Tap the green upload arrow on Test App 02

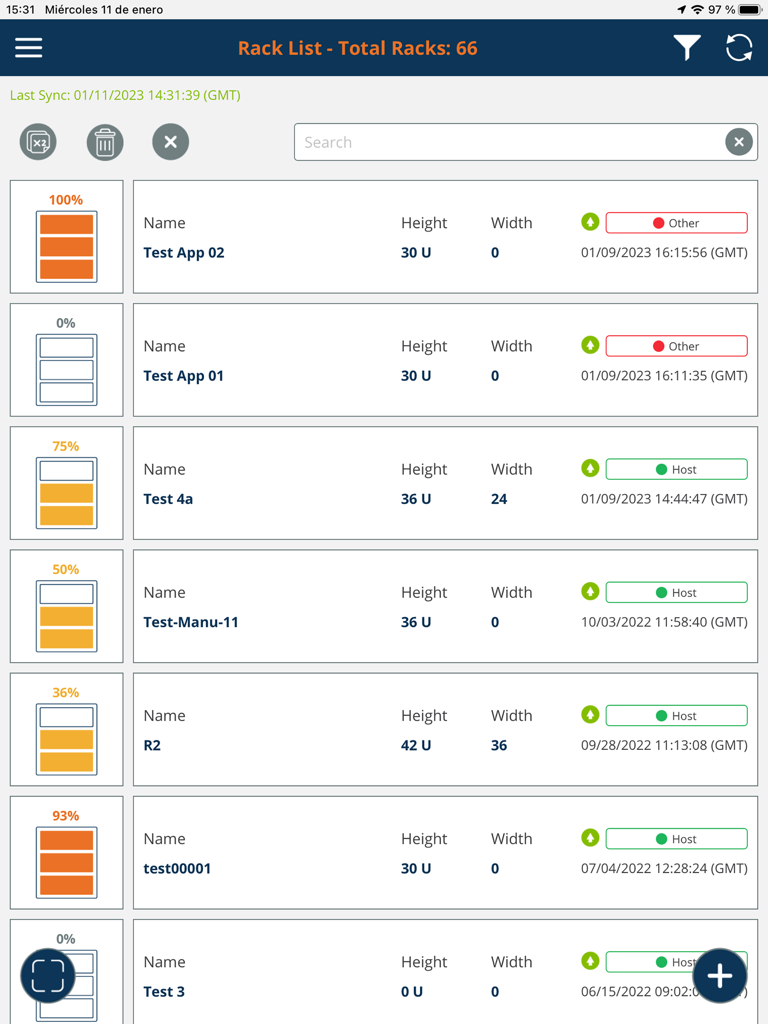(x=590, y=222)
